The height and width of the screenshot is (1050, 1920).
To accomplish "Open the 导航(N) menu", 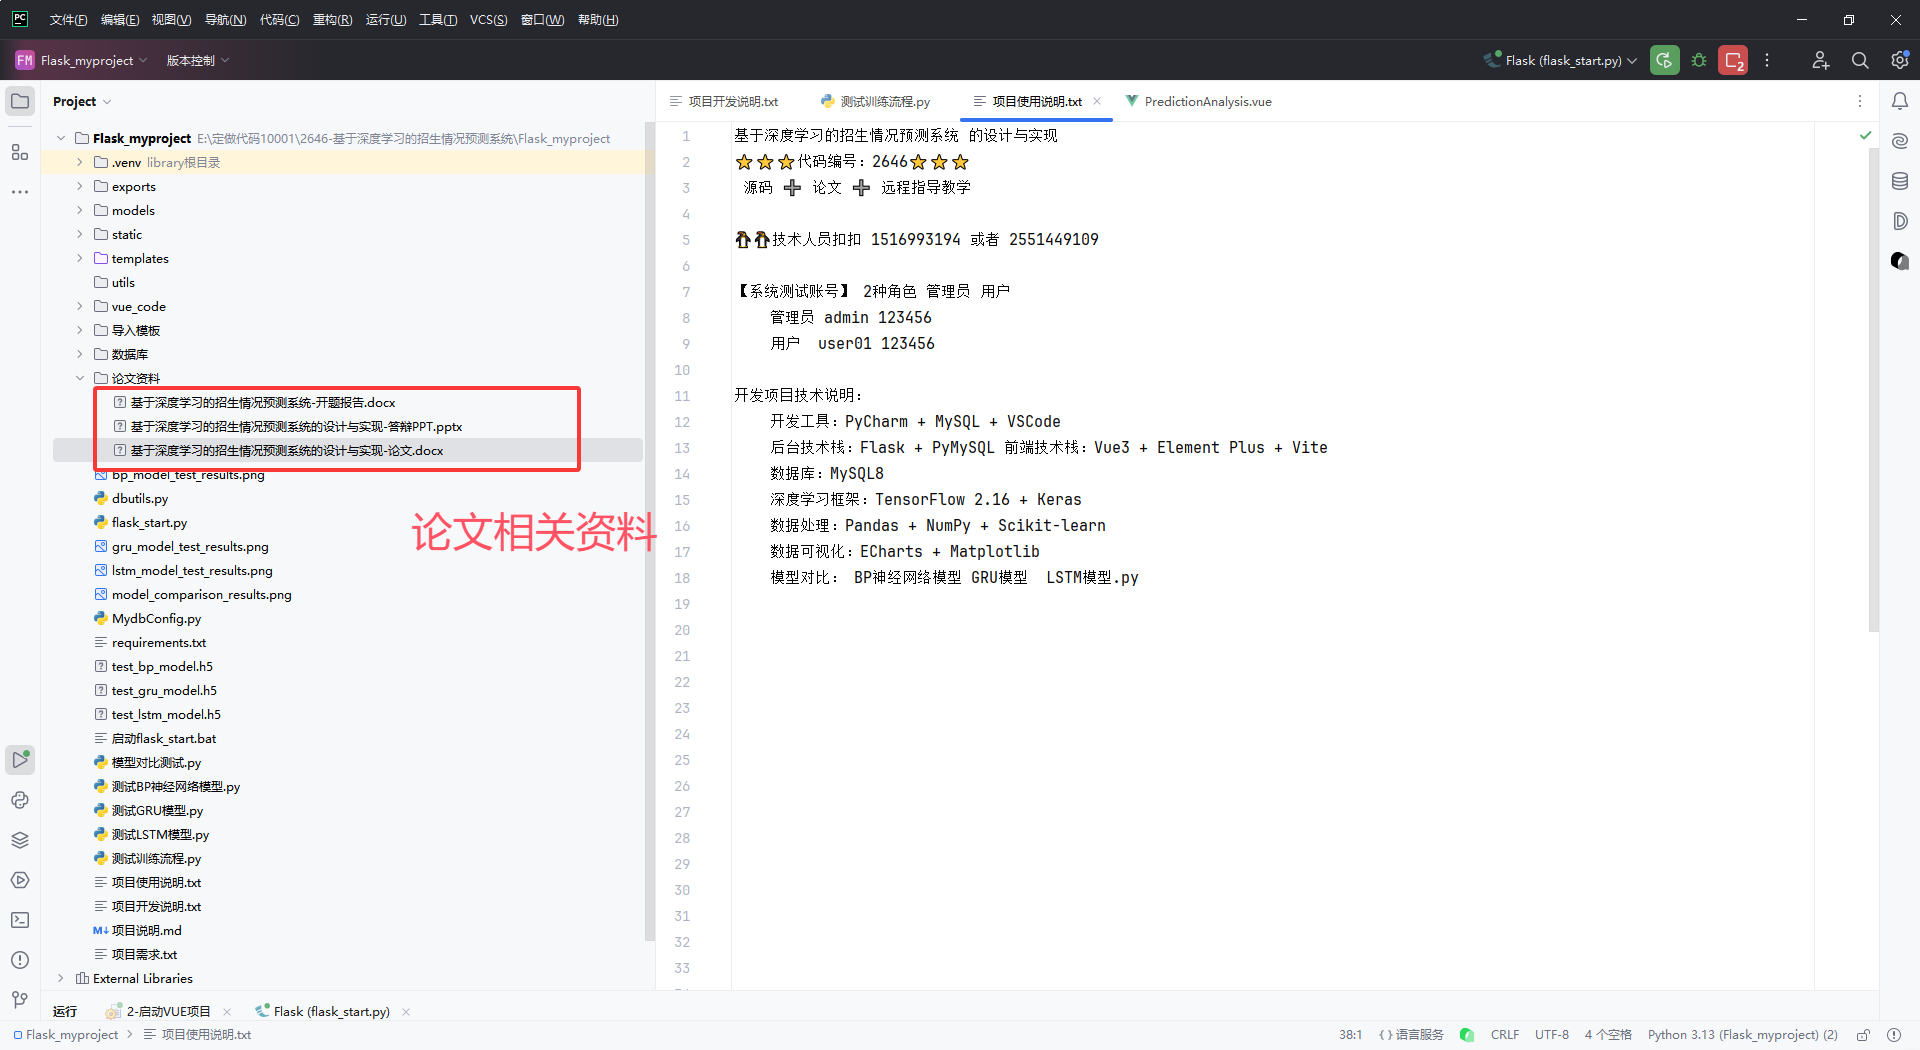I will [x=225, y=20].
